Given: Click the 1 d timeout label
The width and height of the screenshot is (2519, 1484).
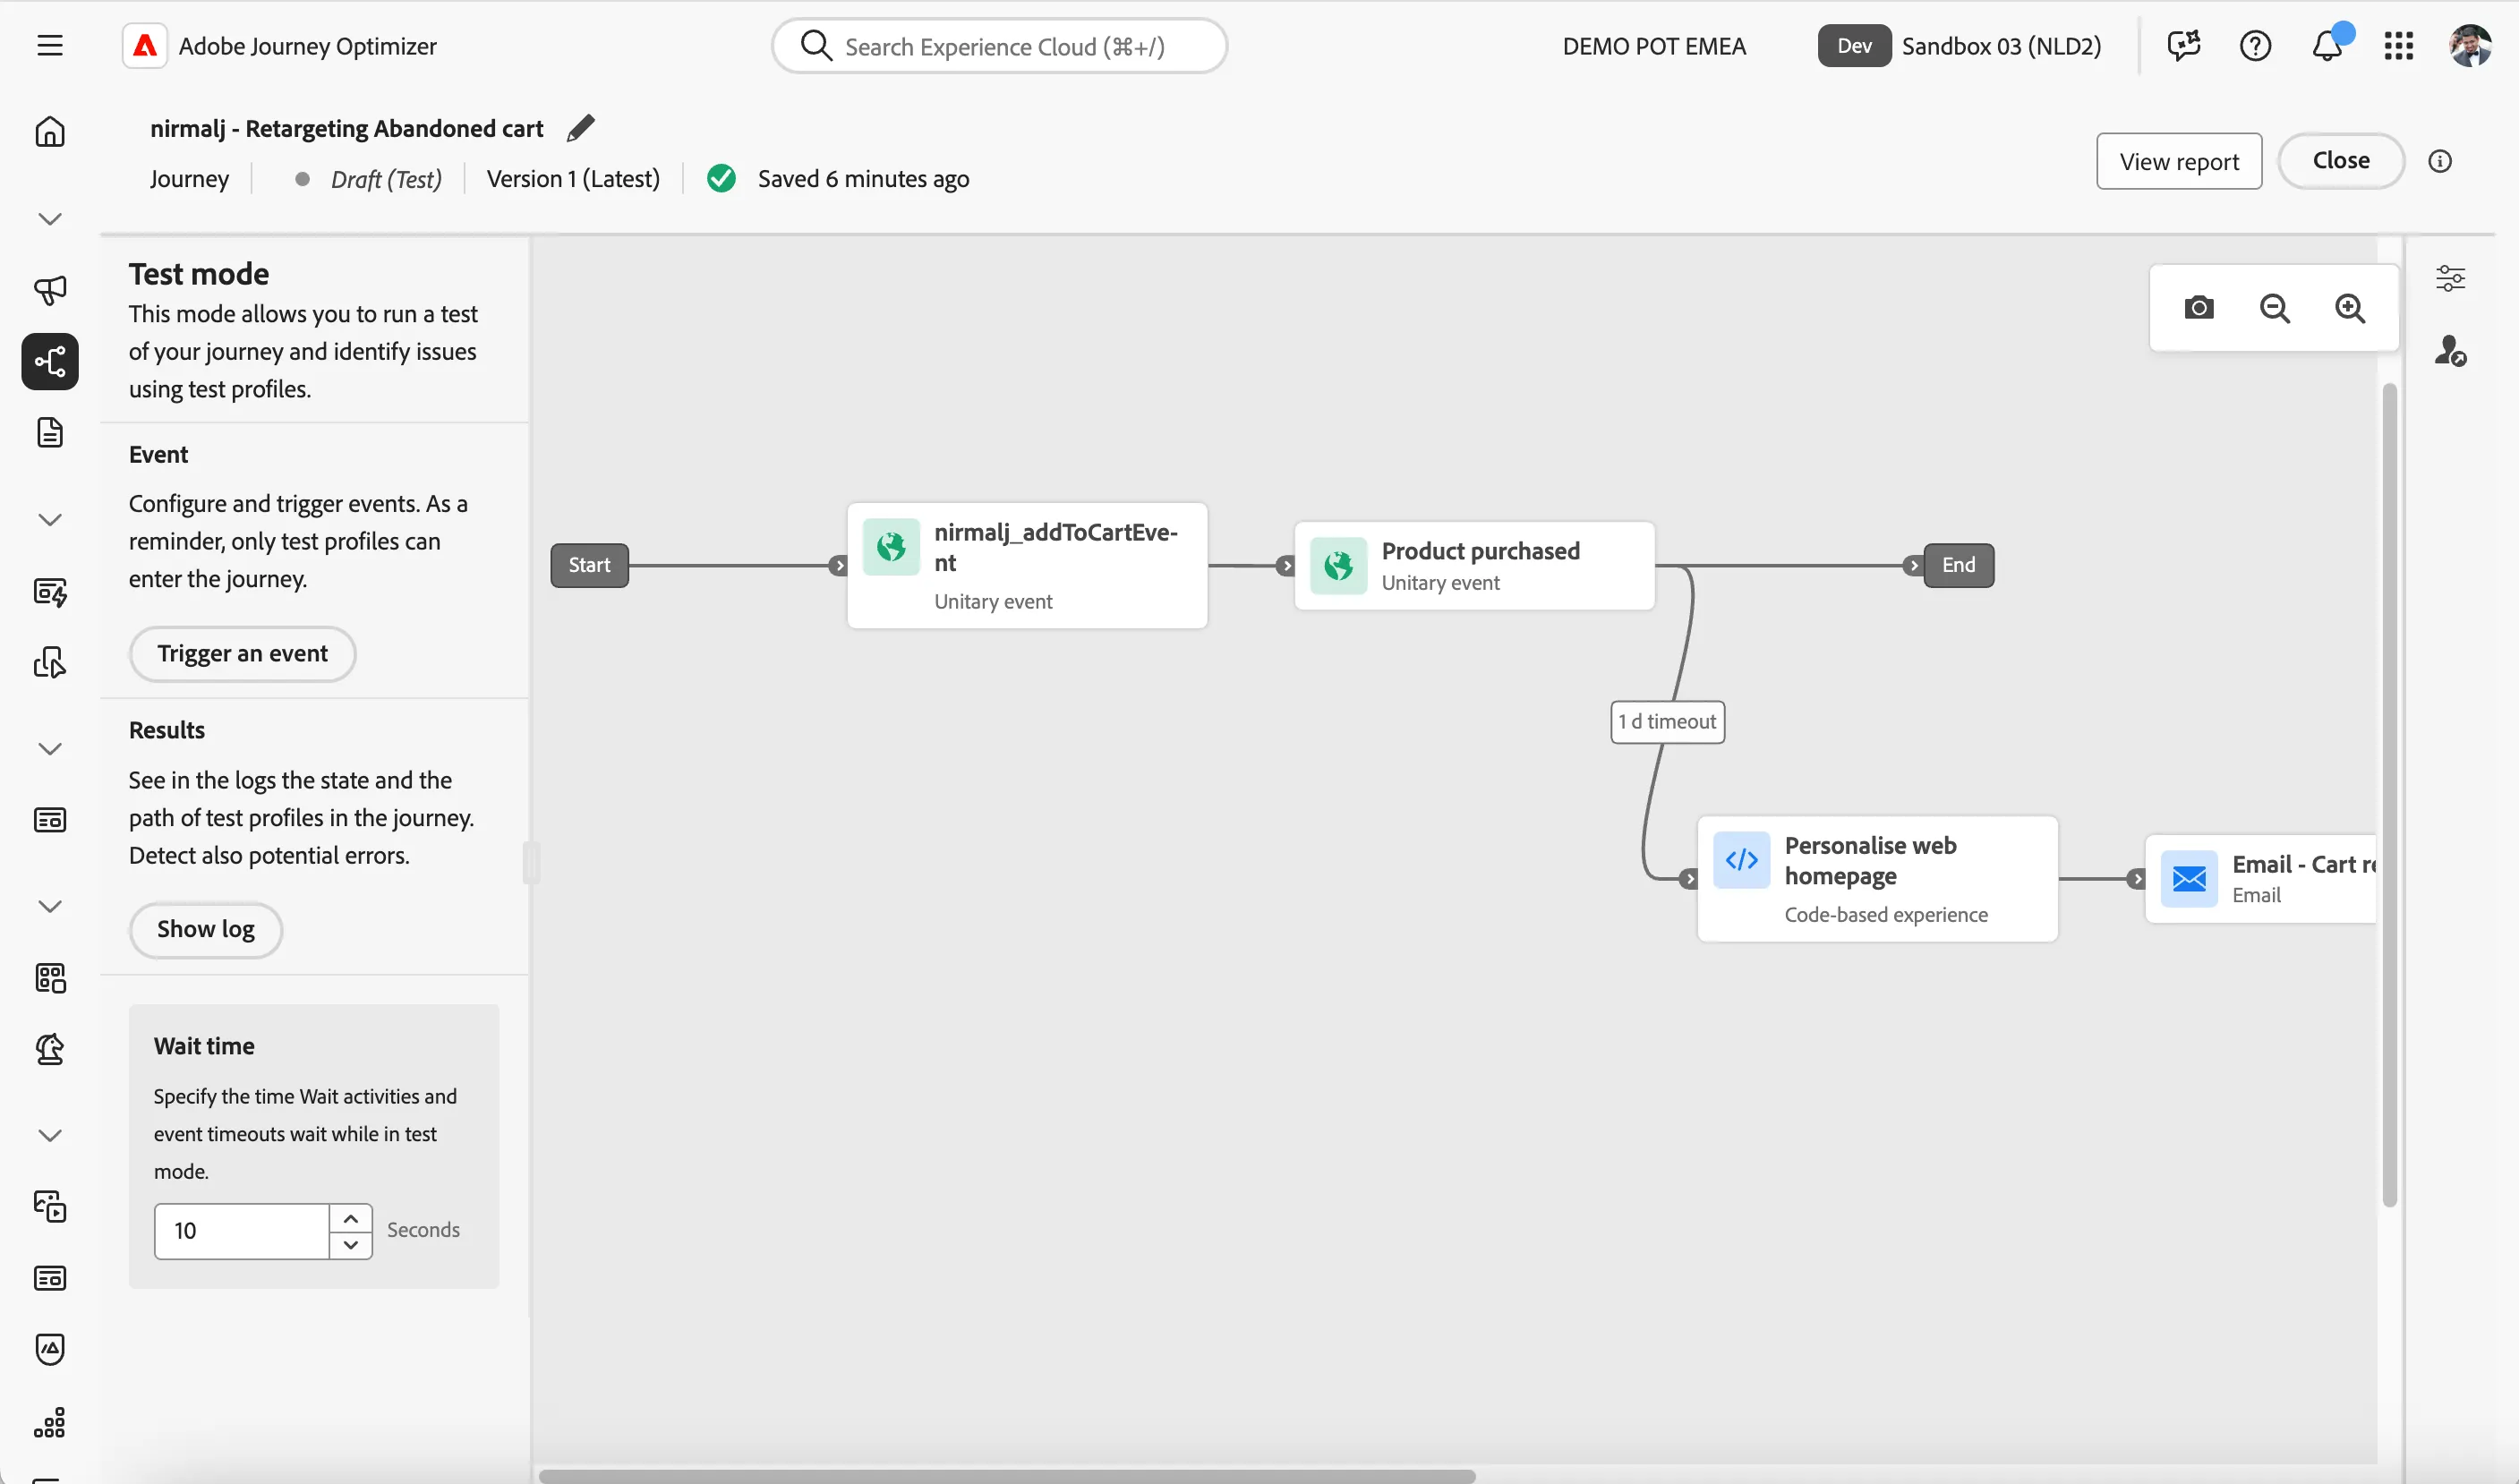Looking at the screenshot, I should pos(1667,721).
